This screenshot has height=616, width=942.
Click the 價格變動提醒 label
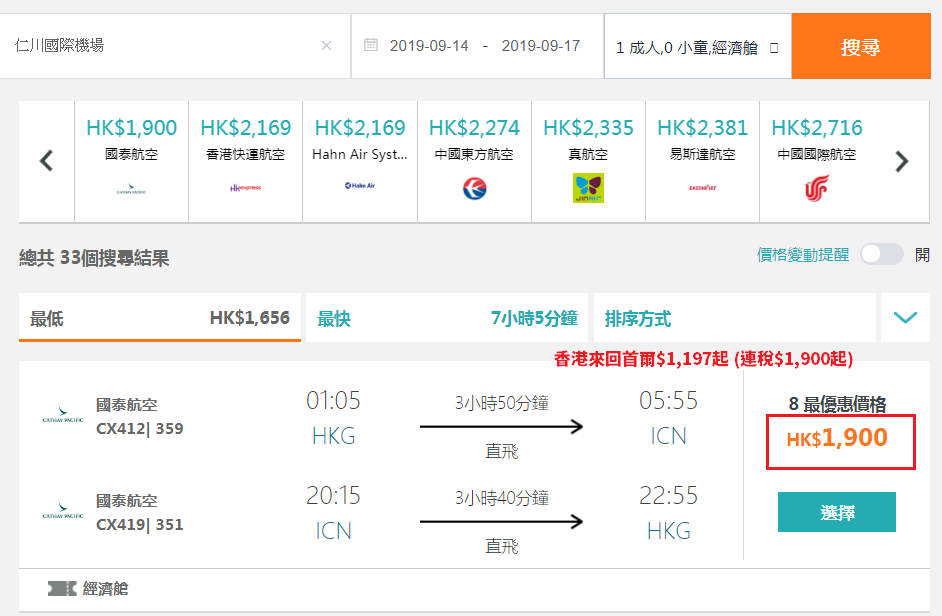tap(803, 255)
